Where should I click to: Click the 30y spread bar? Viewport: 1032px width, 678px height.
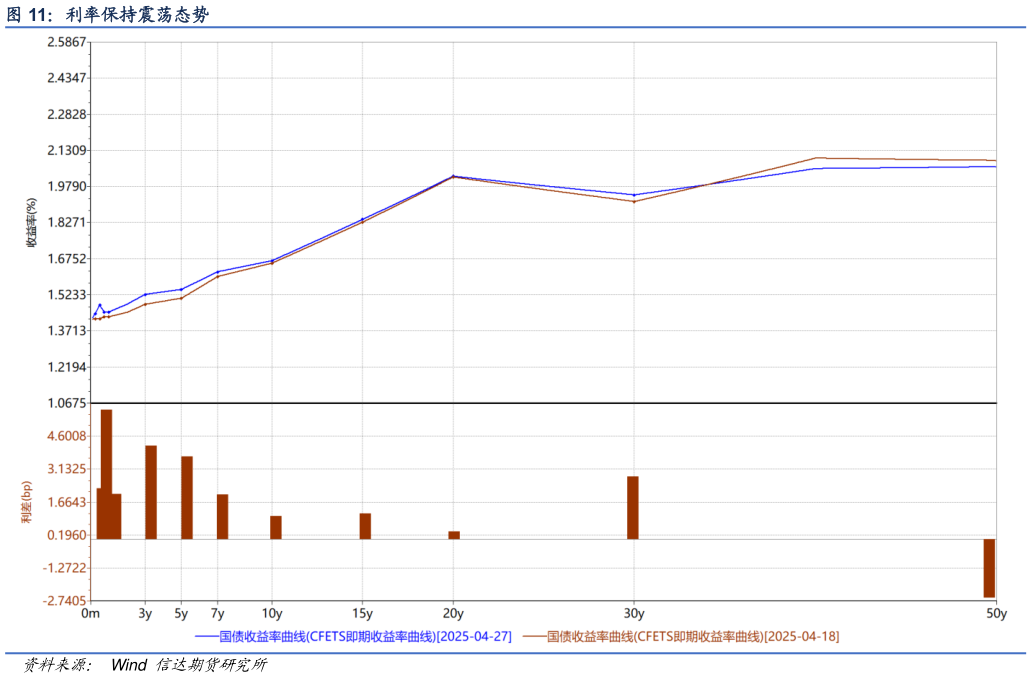633,507
